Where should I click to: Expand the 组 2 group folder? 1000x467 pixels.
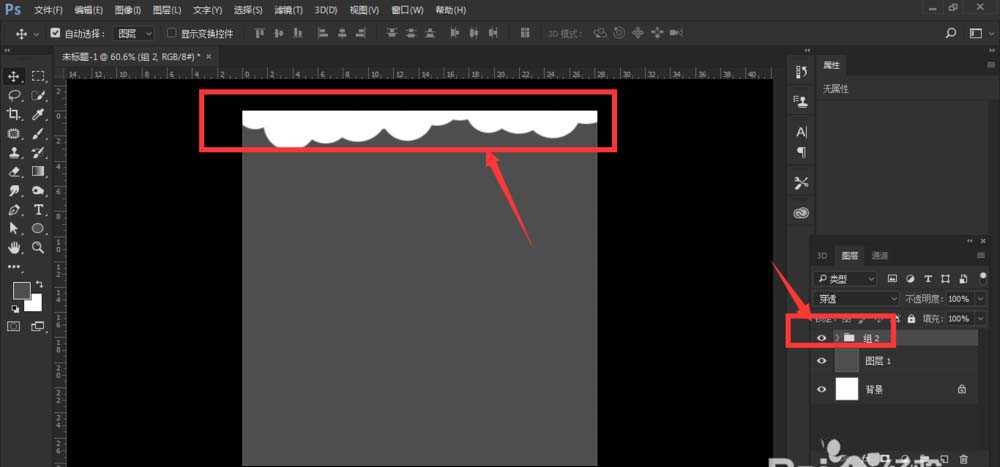click(x=836, y=338)
